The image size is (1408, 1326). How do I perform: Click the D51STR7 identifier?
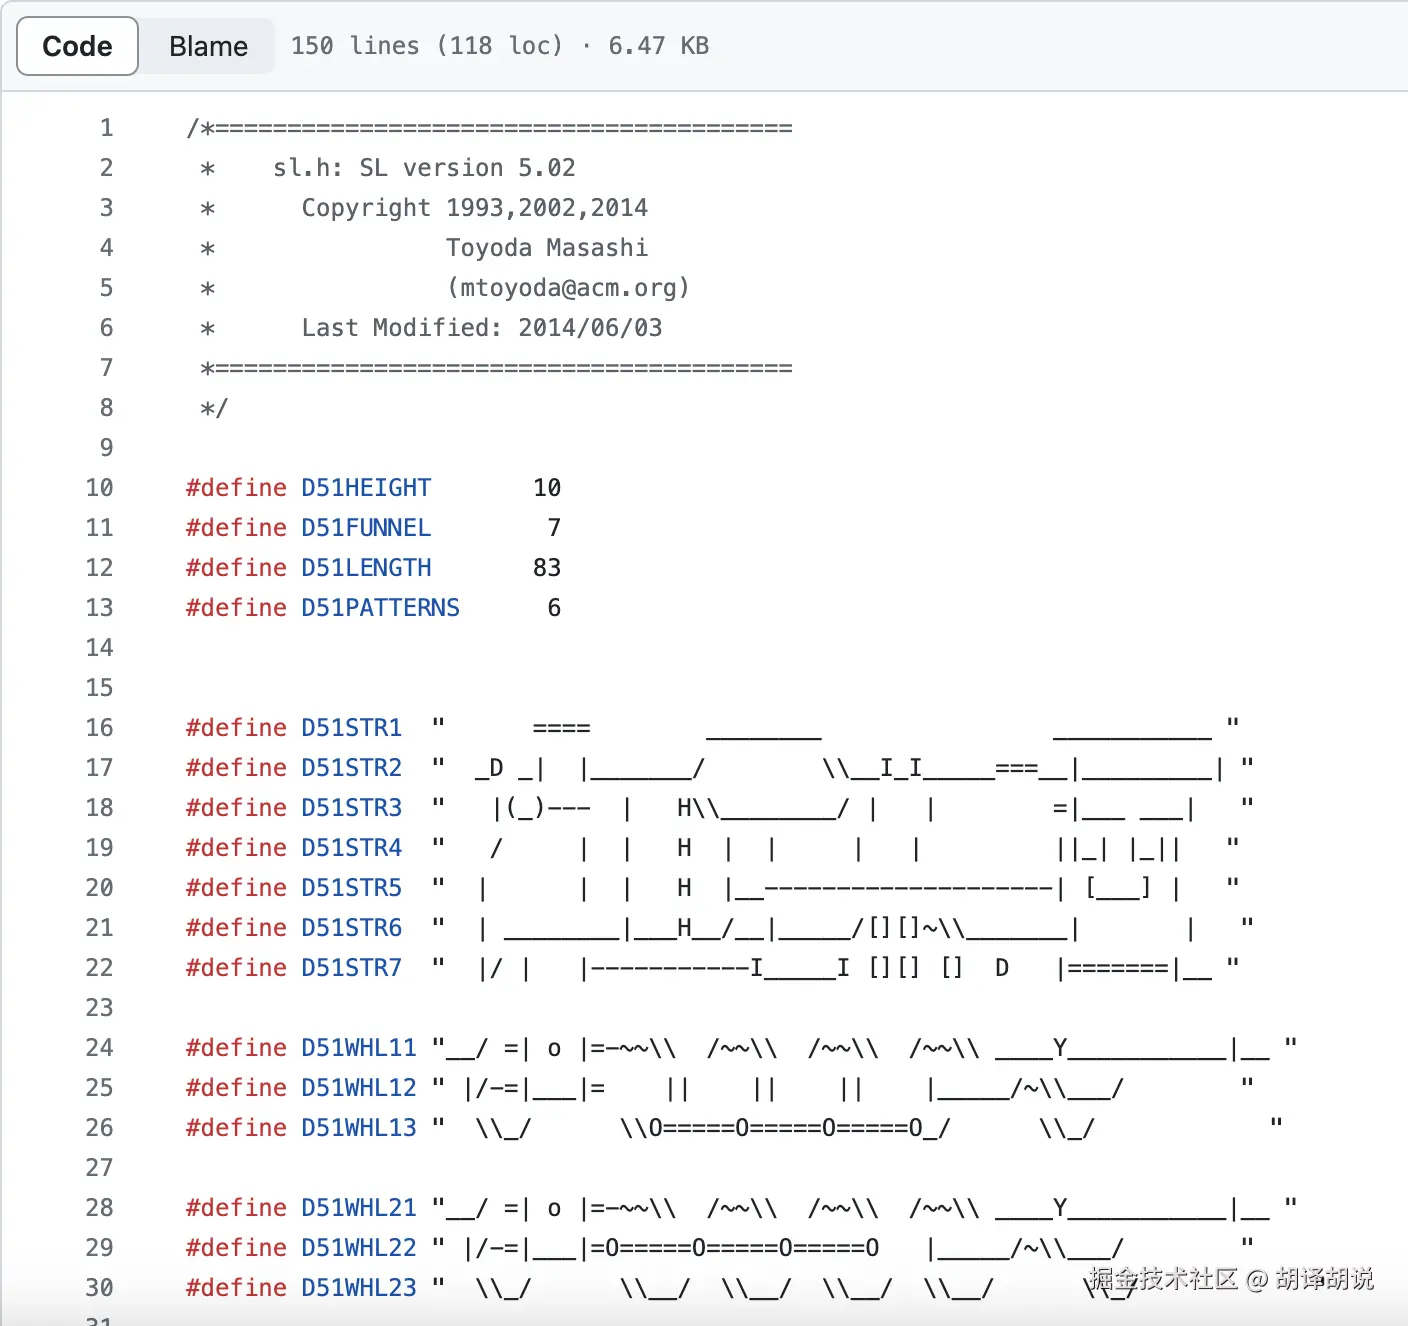pos(351,968)
